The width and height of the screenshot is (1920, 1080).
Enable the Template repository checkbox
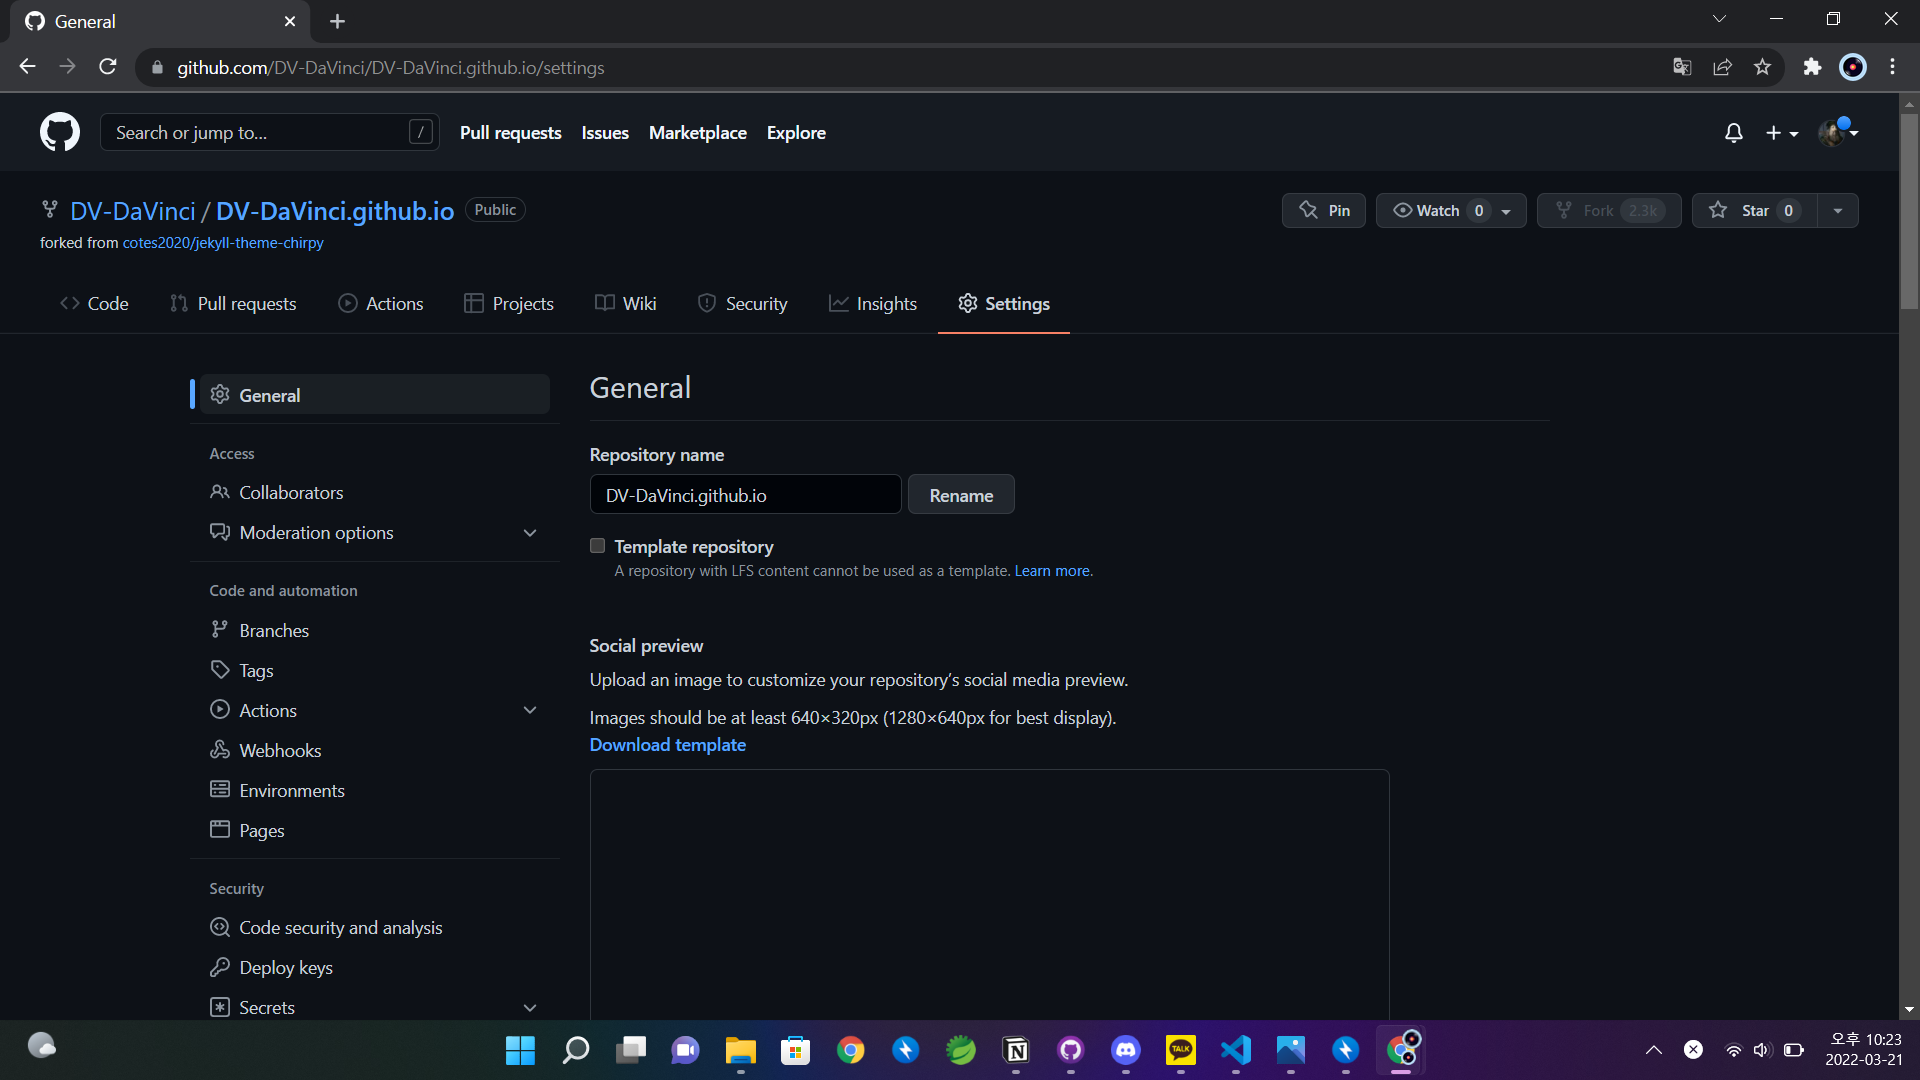pos(598,546)
